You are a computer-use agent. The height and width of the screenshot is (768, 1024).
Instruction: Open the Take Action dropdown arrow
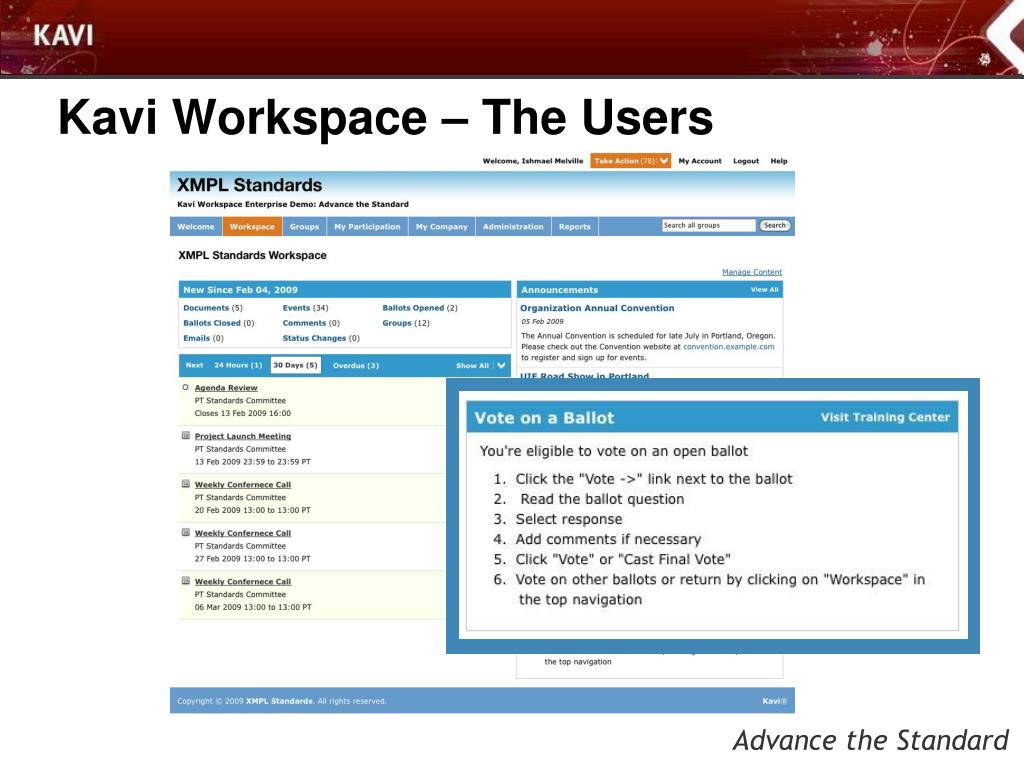[664, 161]
